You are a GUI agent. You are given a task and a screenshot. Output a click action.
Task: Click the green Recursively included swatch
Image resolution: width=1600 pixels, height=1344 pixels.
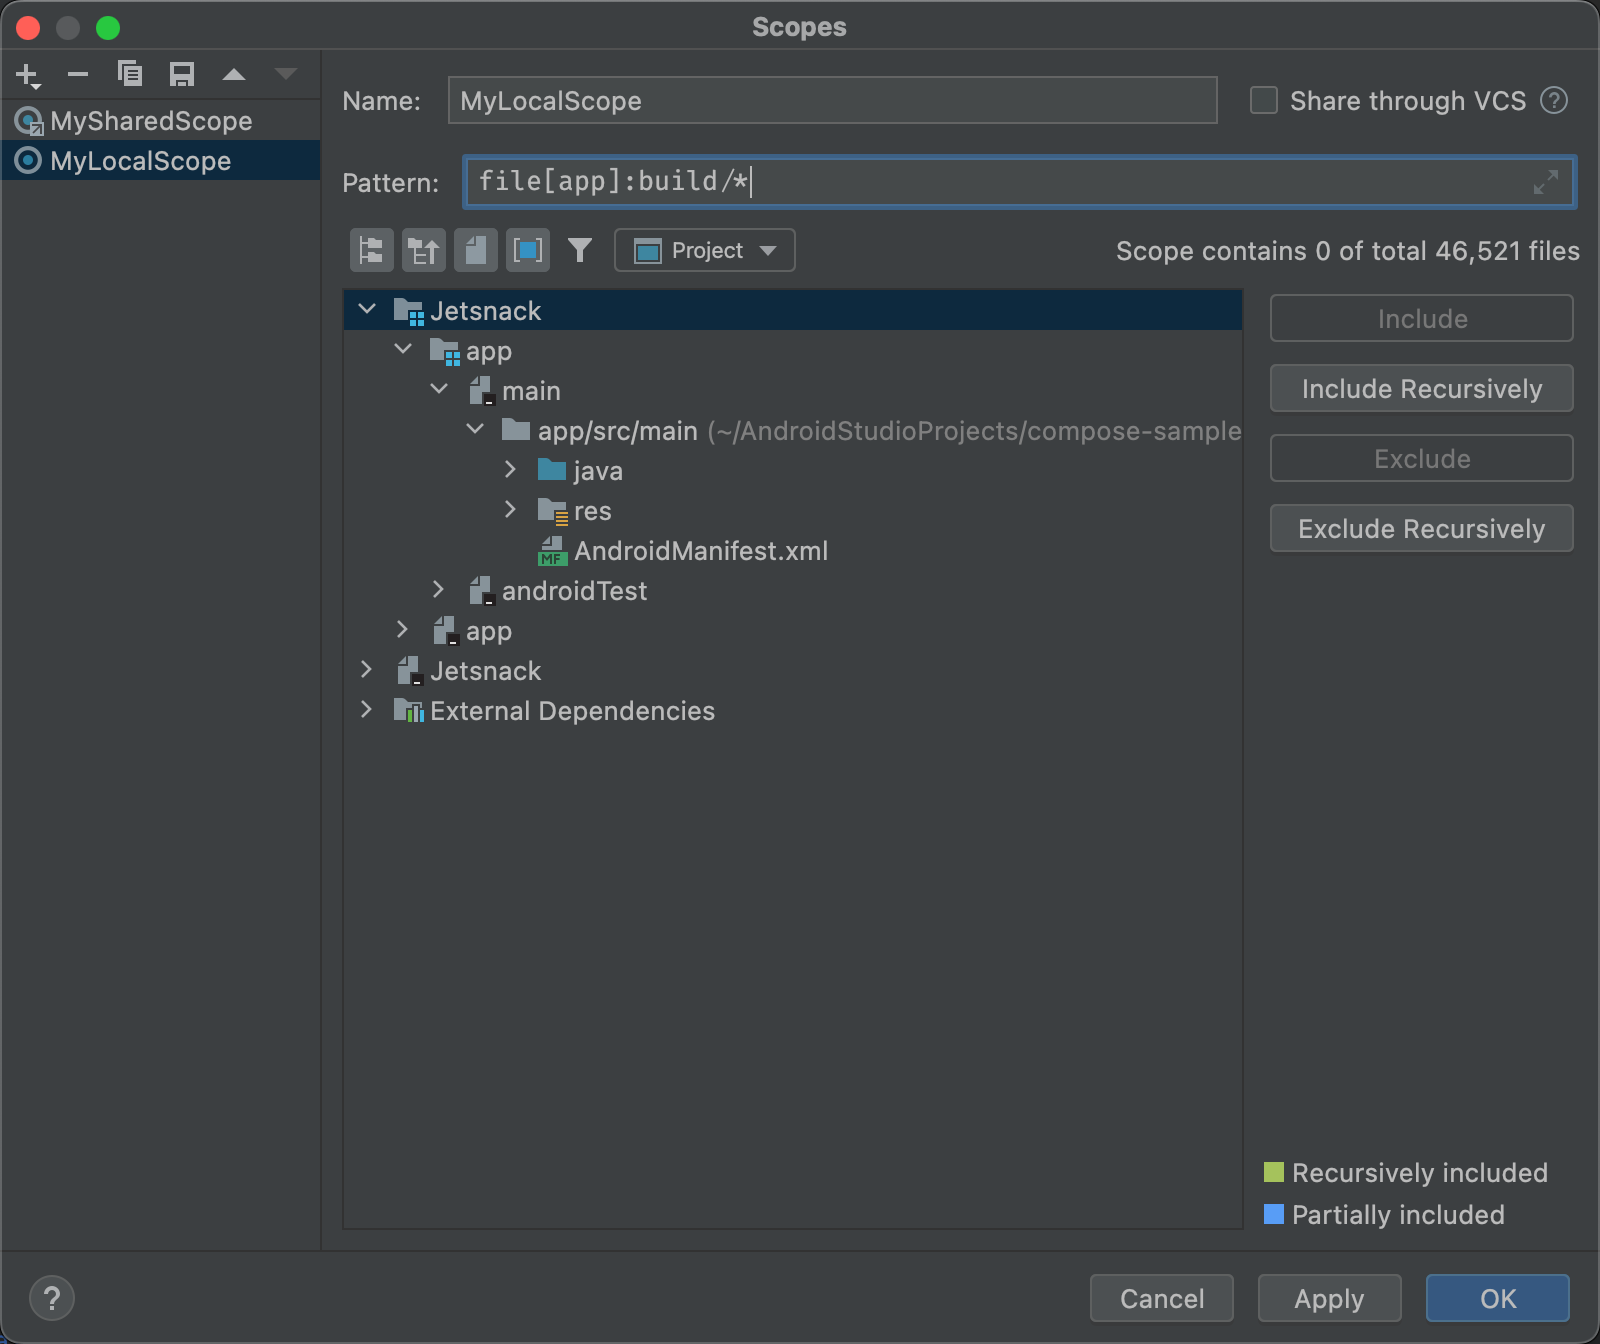(x=1274, y=1172)
